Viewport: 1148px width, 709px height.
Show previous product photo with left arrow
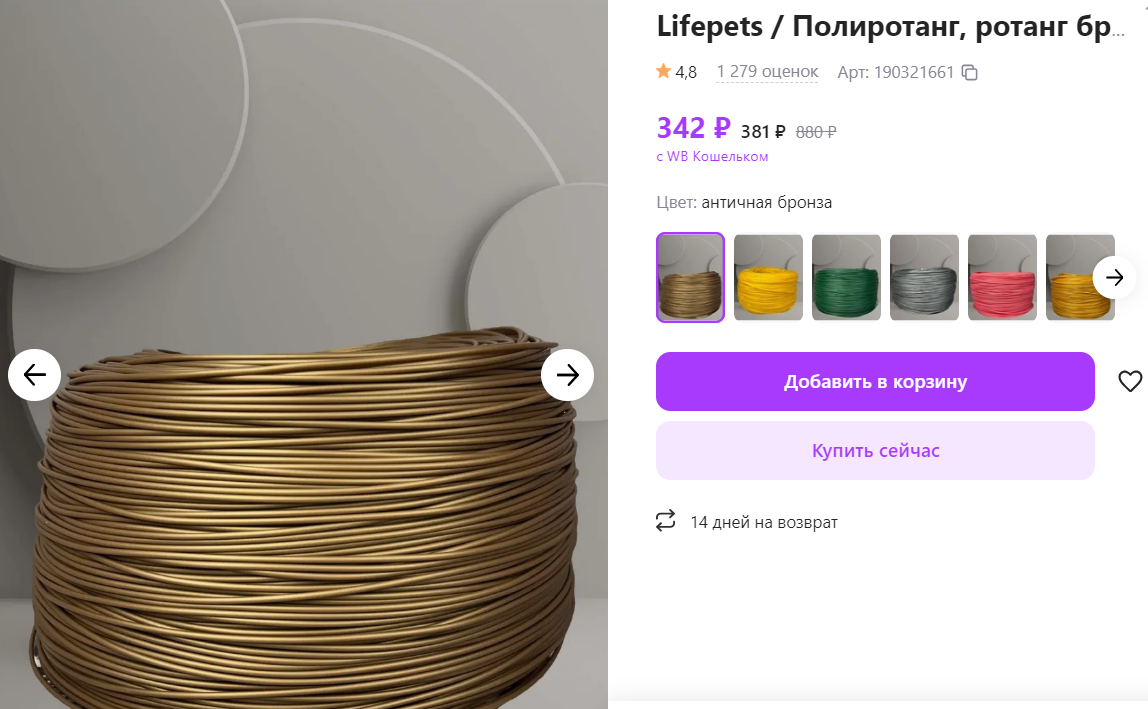pyautogui.click(x=34, y=375)
